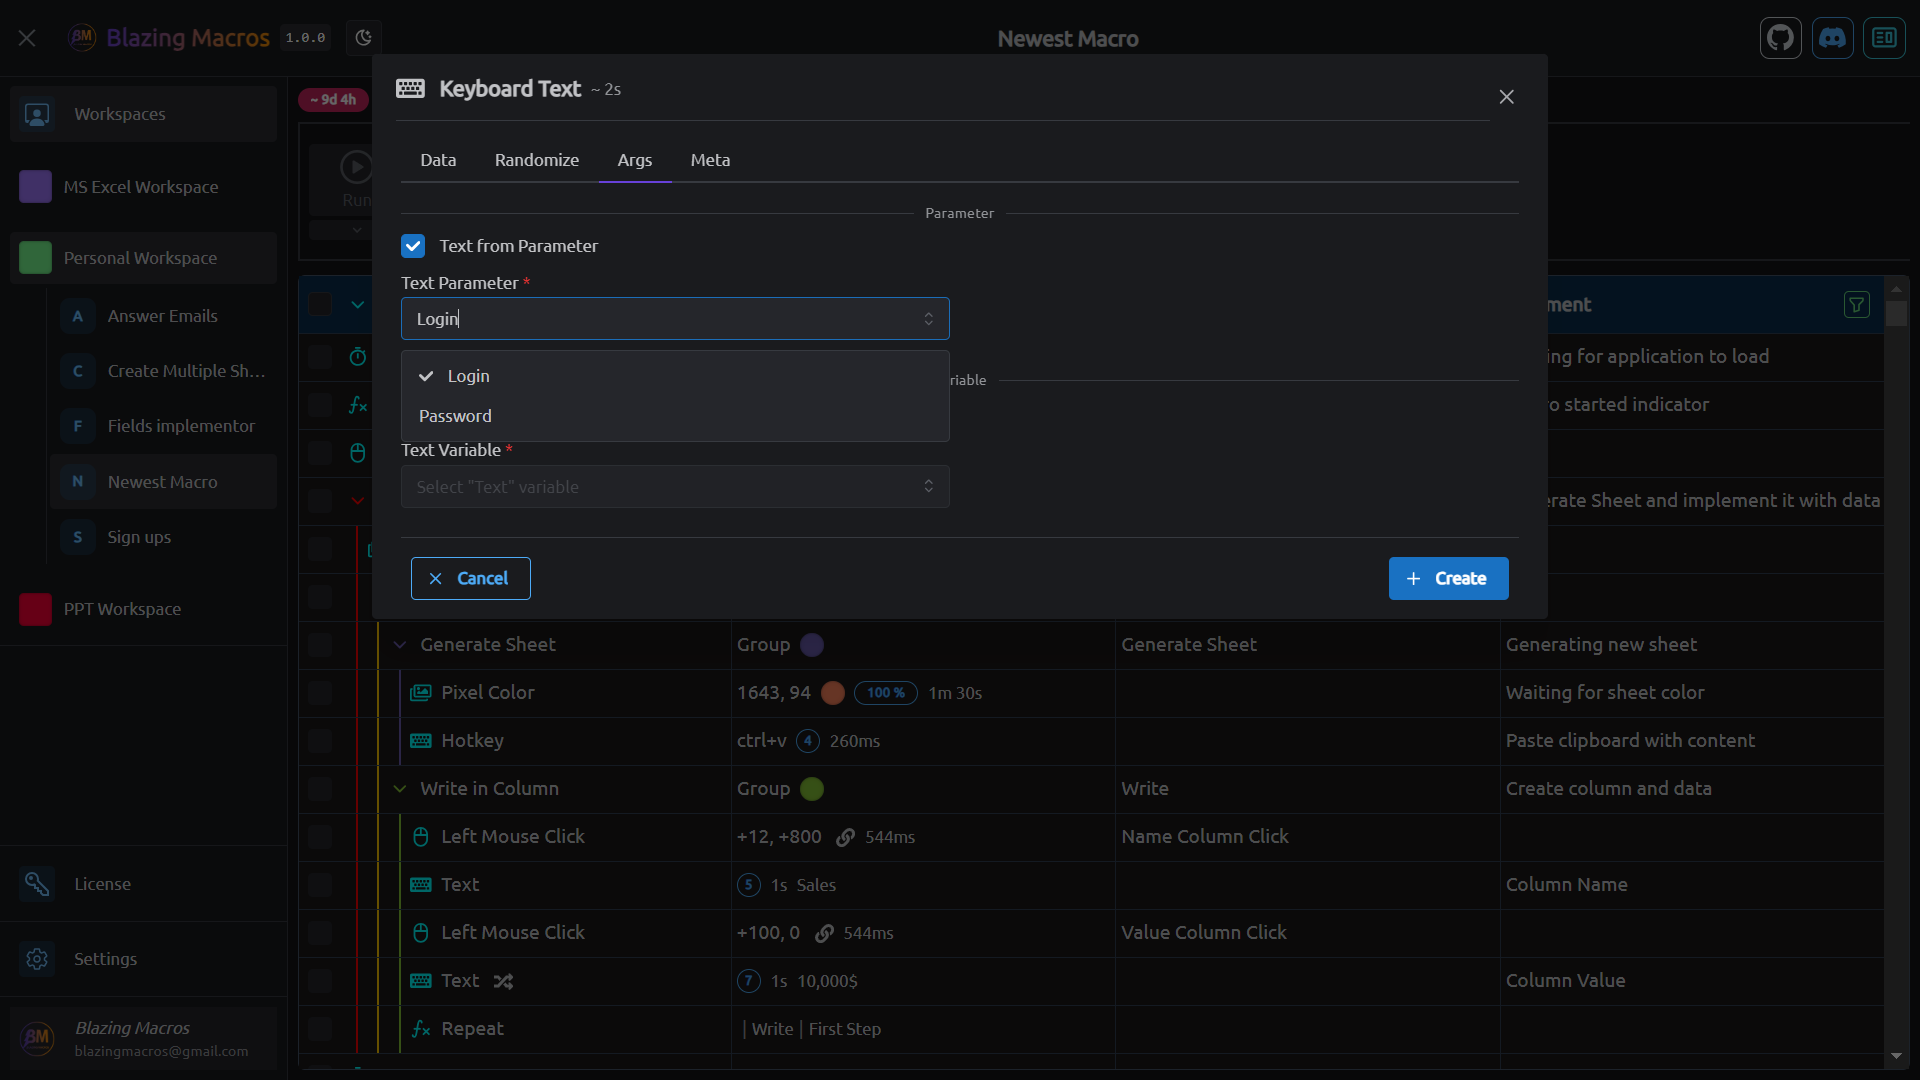
Task: Open the Text Parameter combo box arrows
Action: tap(929, 319)
